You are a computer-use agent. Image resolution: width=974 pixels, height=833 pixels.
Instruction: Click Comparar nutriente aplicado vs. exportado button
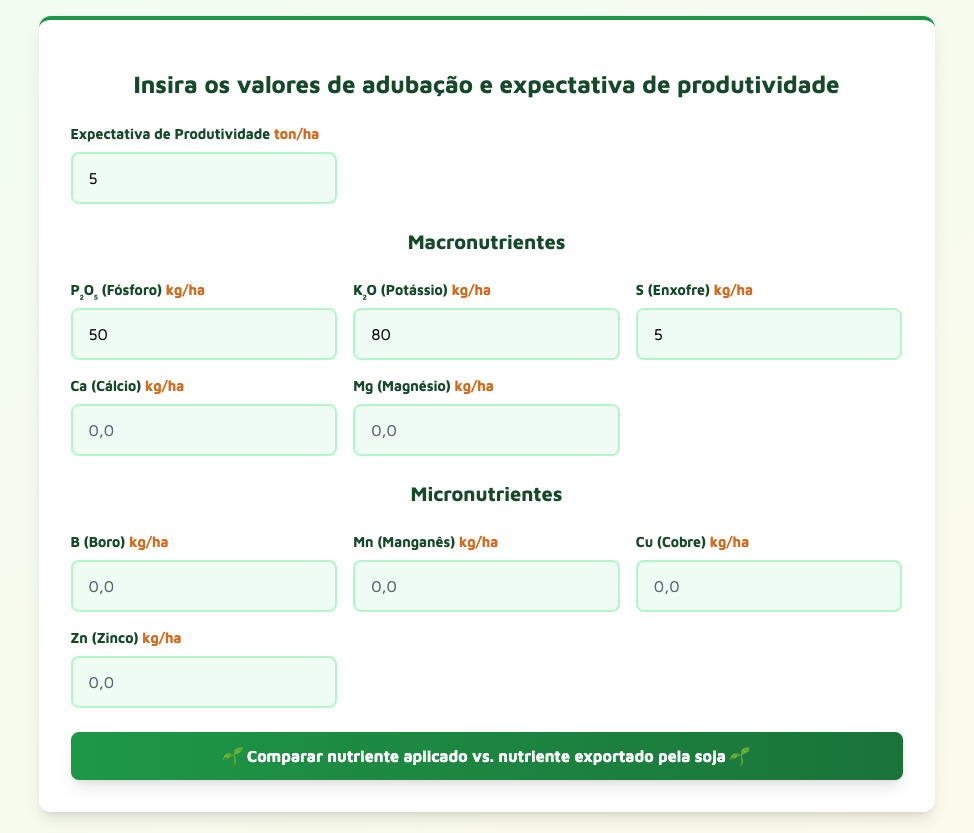486,756
